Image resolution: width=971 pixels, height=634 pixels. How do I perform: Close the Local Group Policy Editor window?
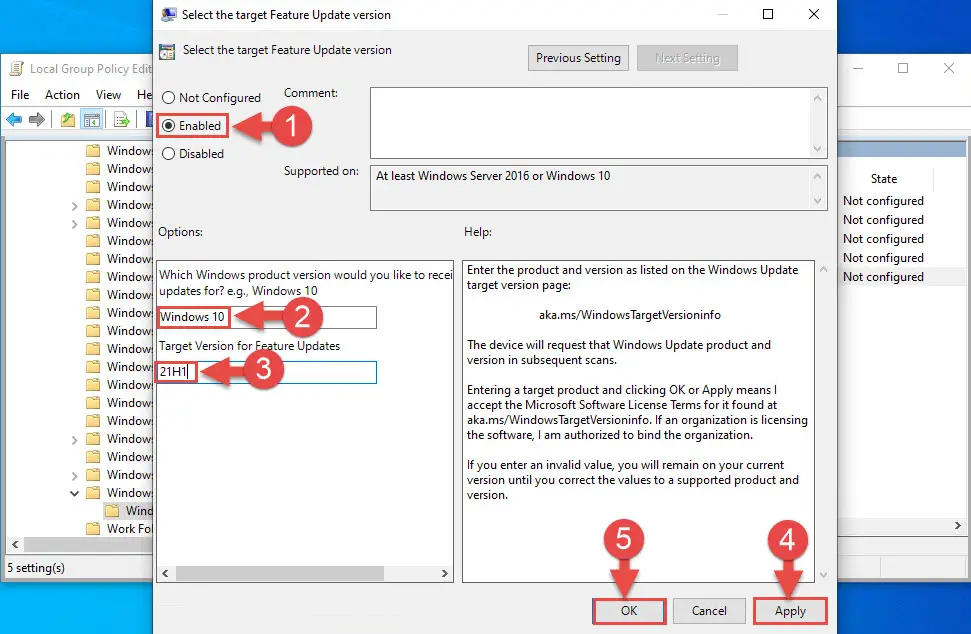pos(949,68)
